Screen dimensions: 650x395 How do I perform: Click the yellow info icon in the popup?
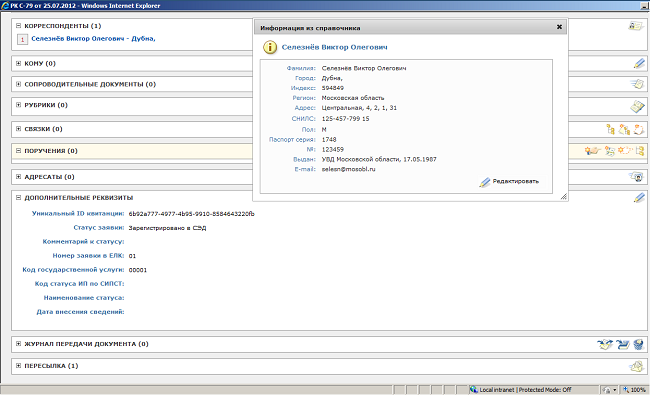click(270, 47)
